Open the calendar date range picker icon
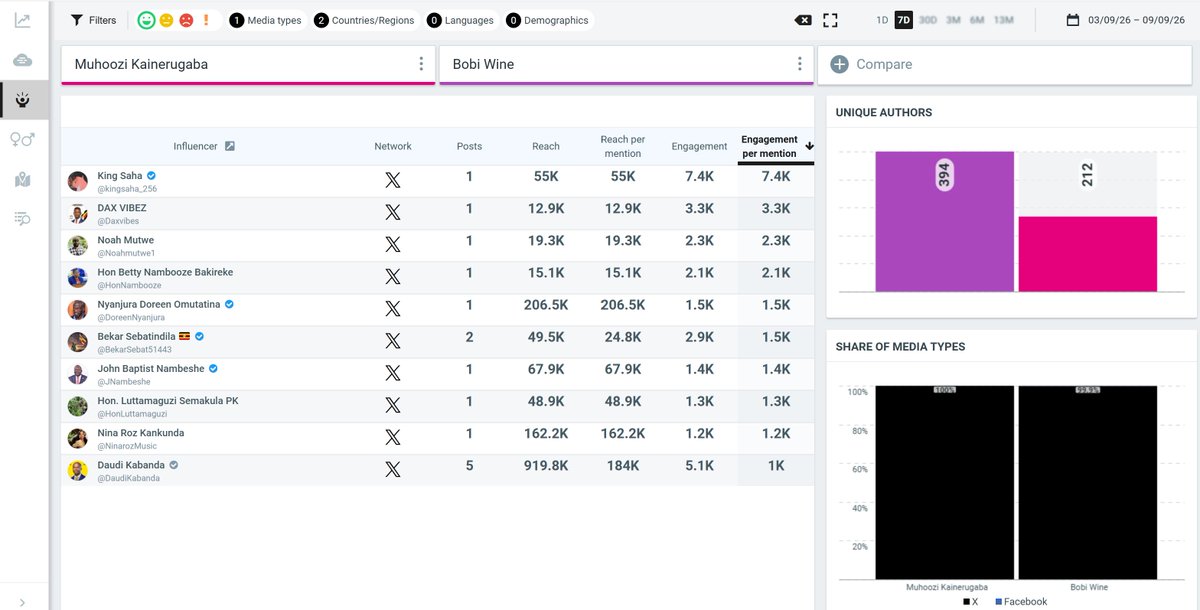Screen dimensions: 1200x610 tap(1073, 20)
